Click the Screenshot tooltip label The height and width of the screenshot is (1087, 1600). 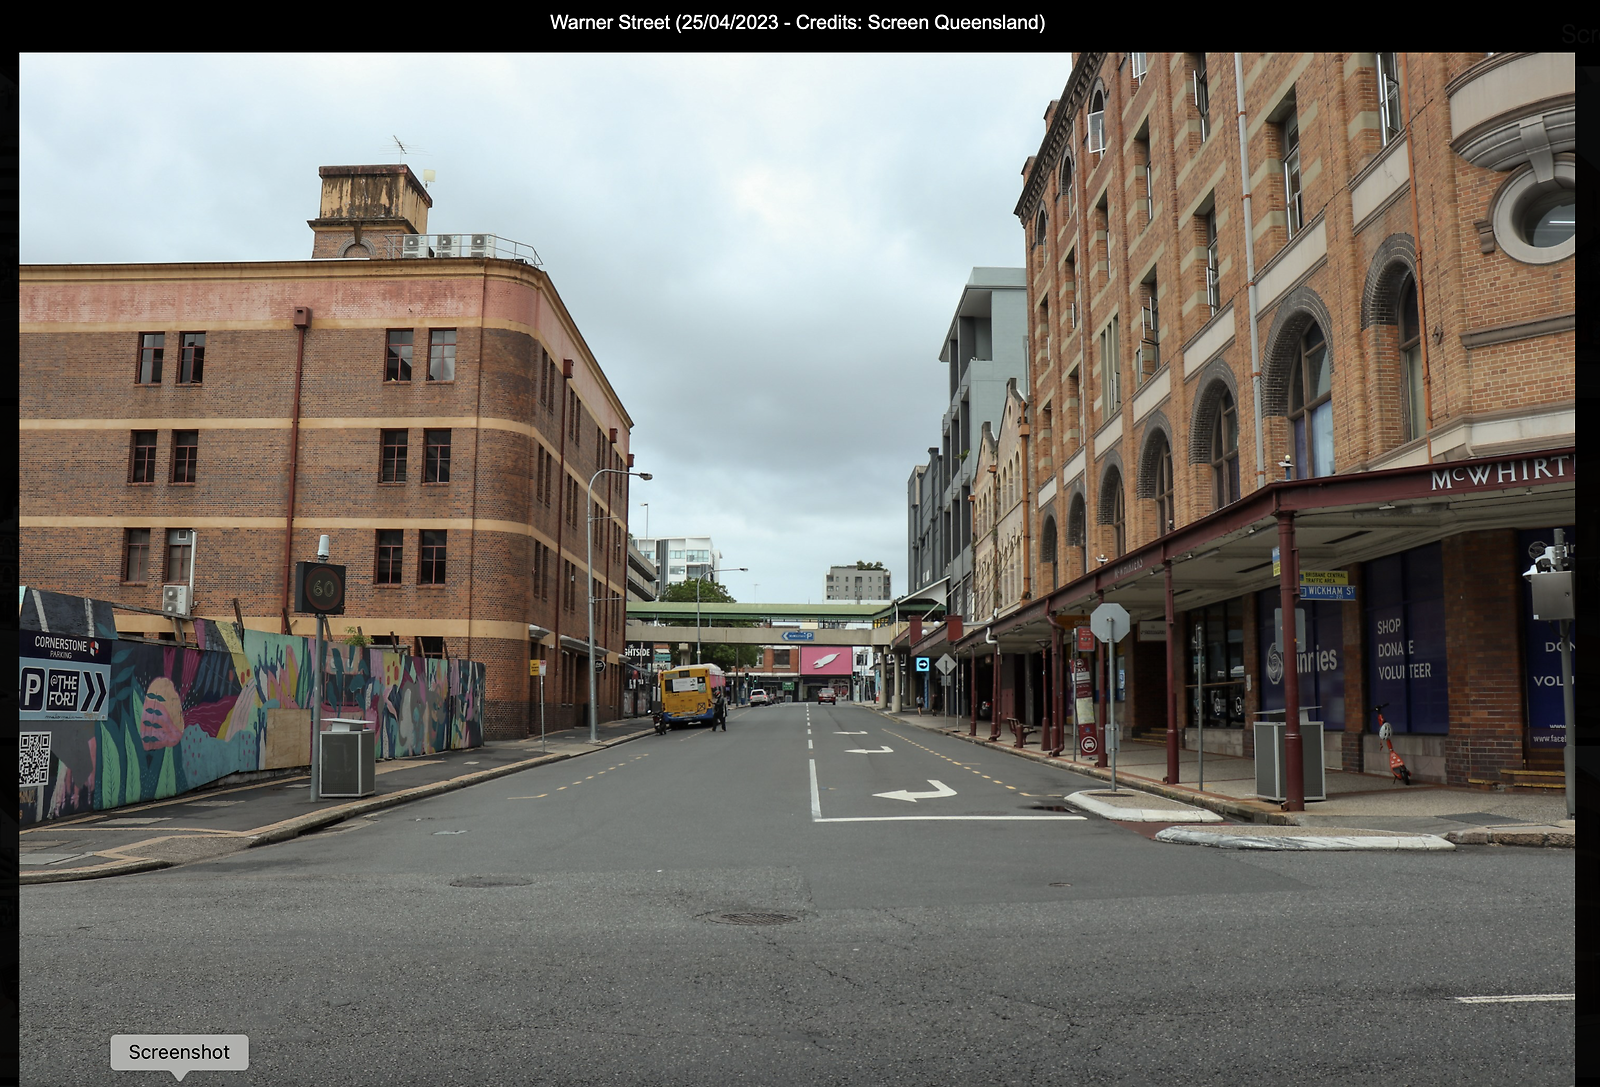point(179,1052)
